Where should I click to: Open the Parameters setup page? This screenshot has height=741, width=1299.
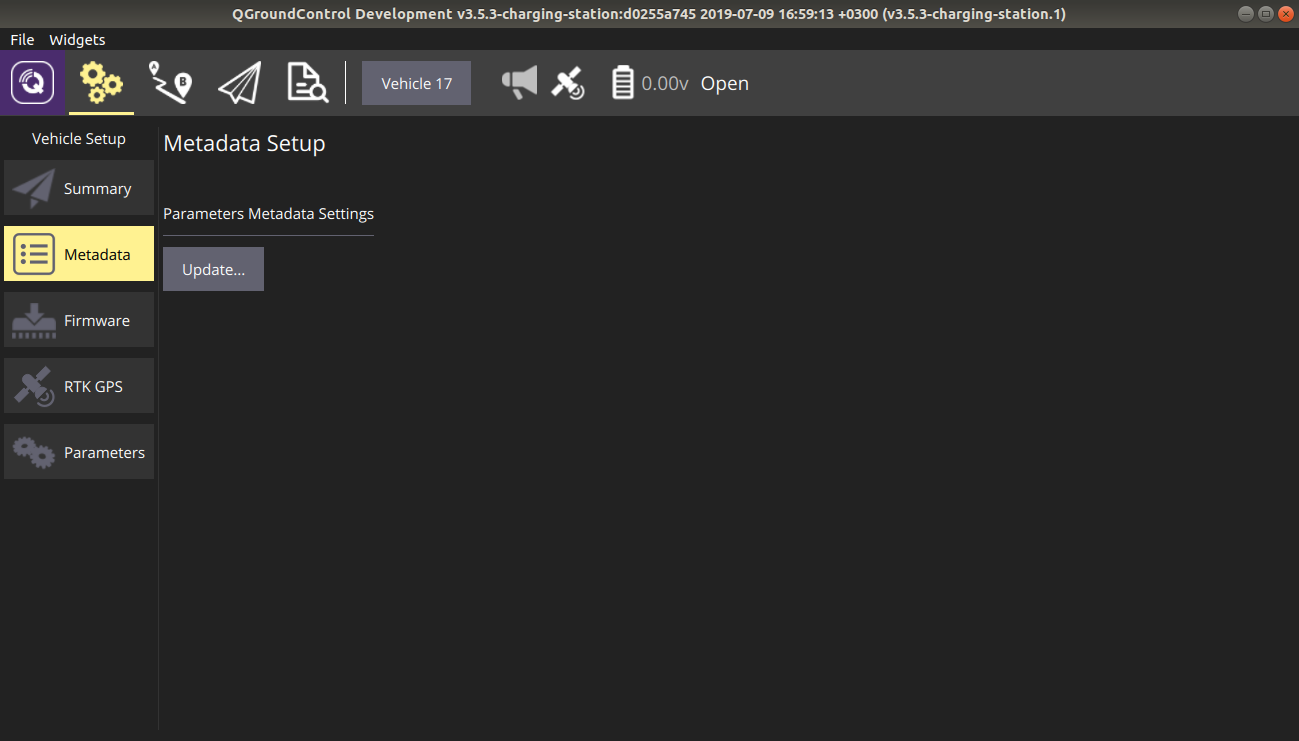pos(79,452)
